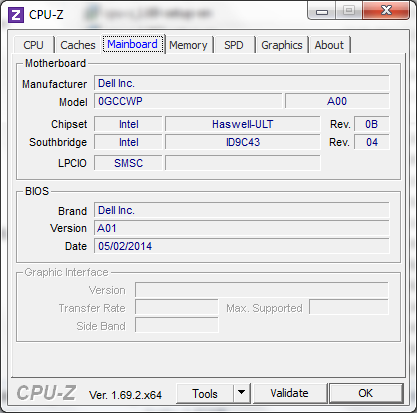
Task: Click the model revision A00
Action: (x=337, y=101)
